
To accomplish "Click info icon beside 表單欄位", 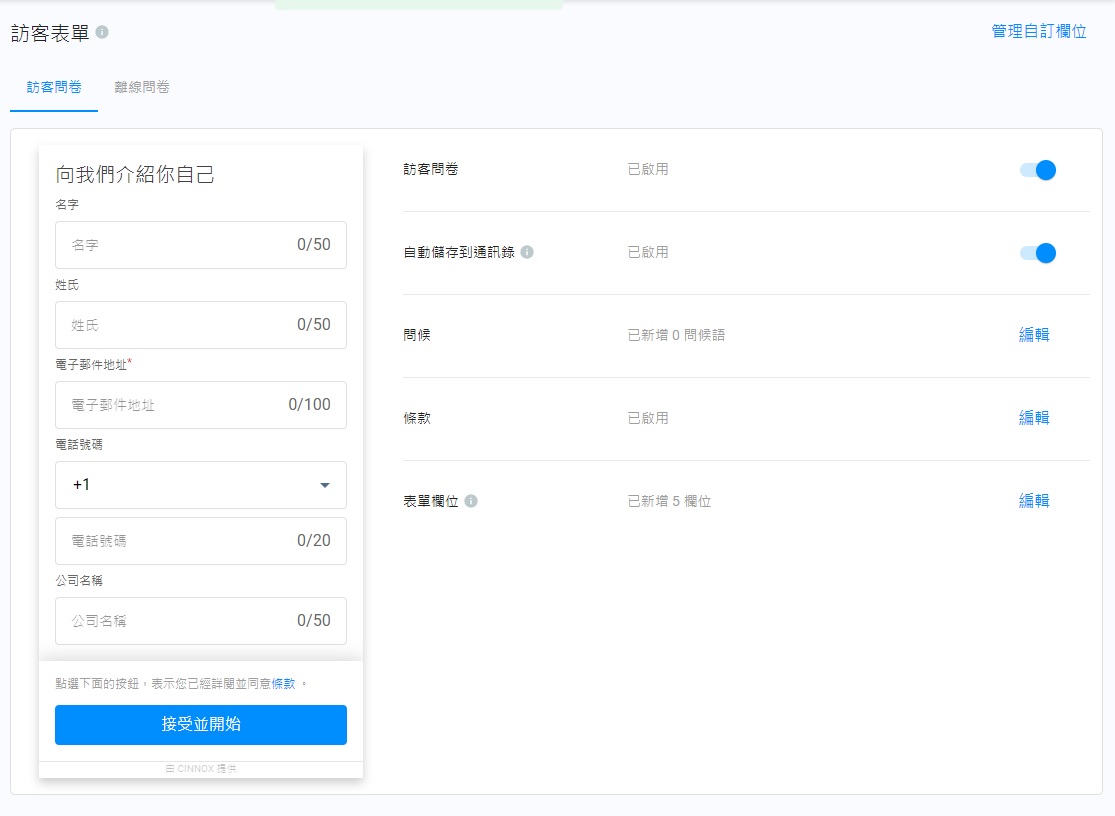I will pyautogui.click(x=471, y=501).
